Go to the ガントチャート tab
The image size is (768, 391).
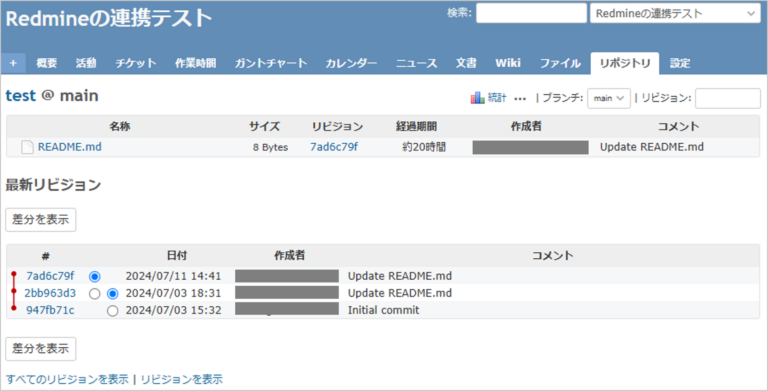click(x=270, y=63)
